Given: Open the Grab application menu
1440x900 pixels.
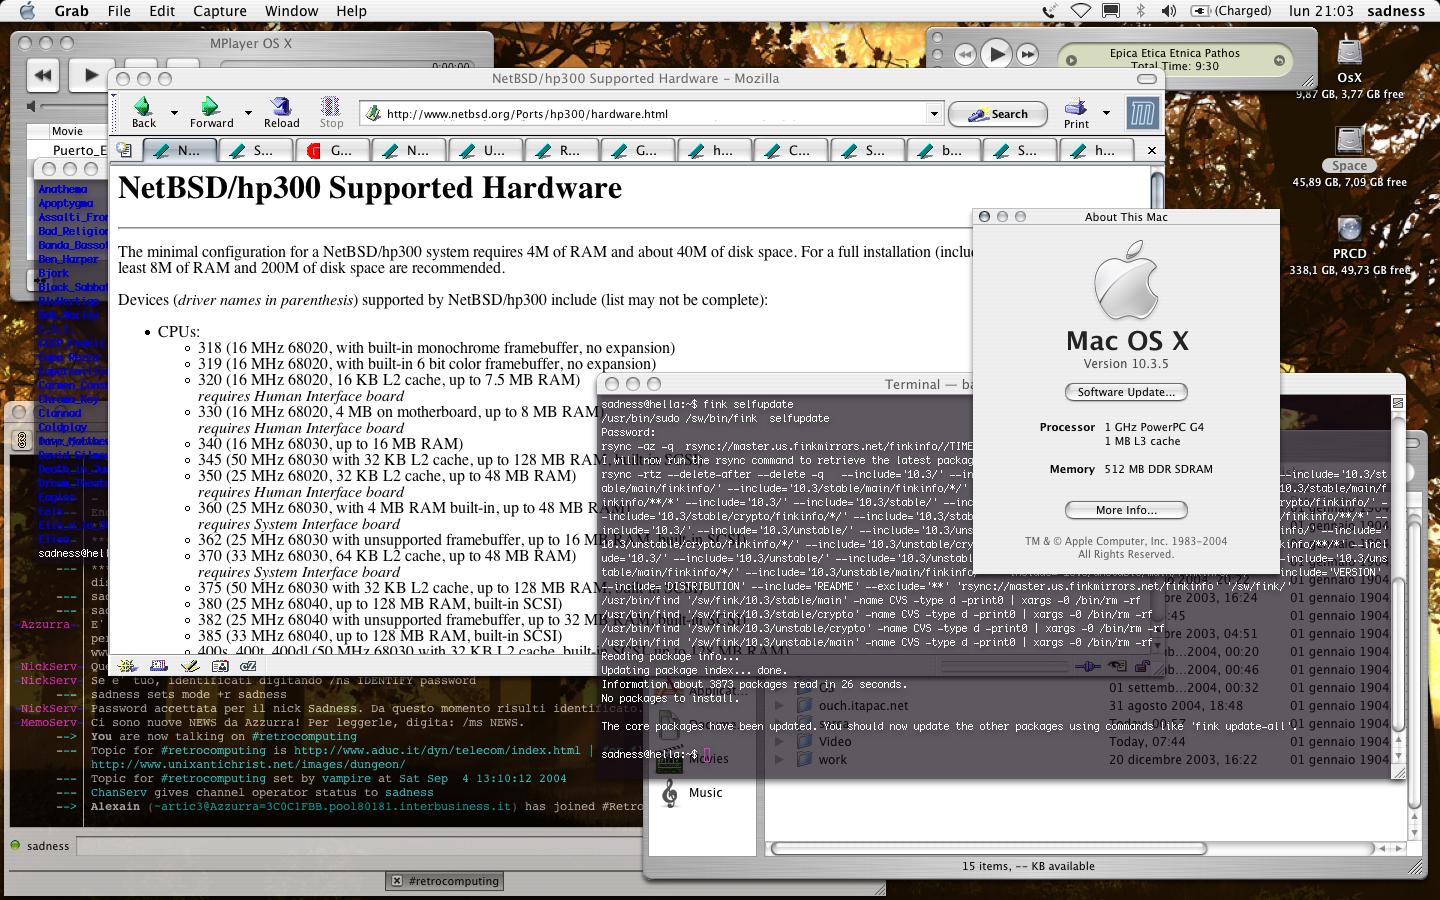Looking at the screenshot, I should coord(70,11).
